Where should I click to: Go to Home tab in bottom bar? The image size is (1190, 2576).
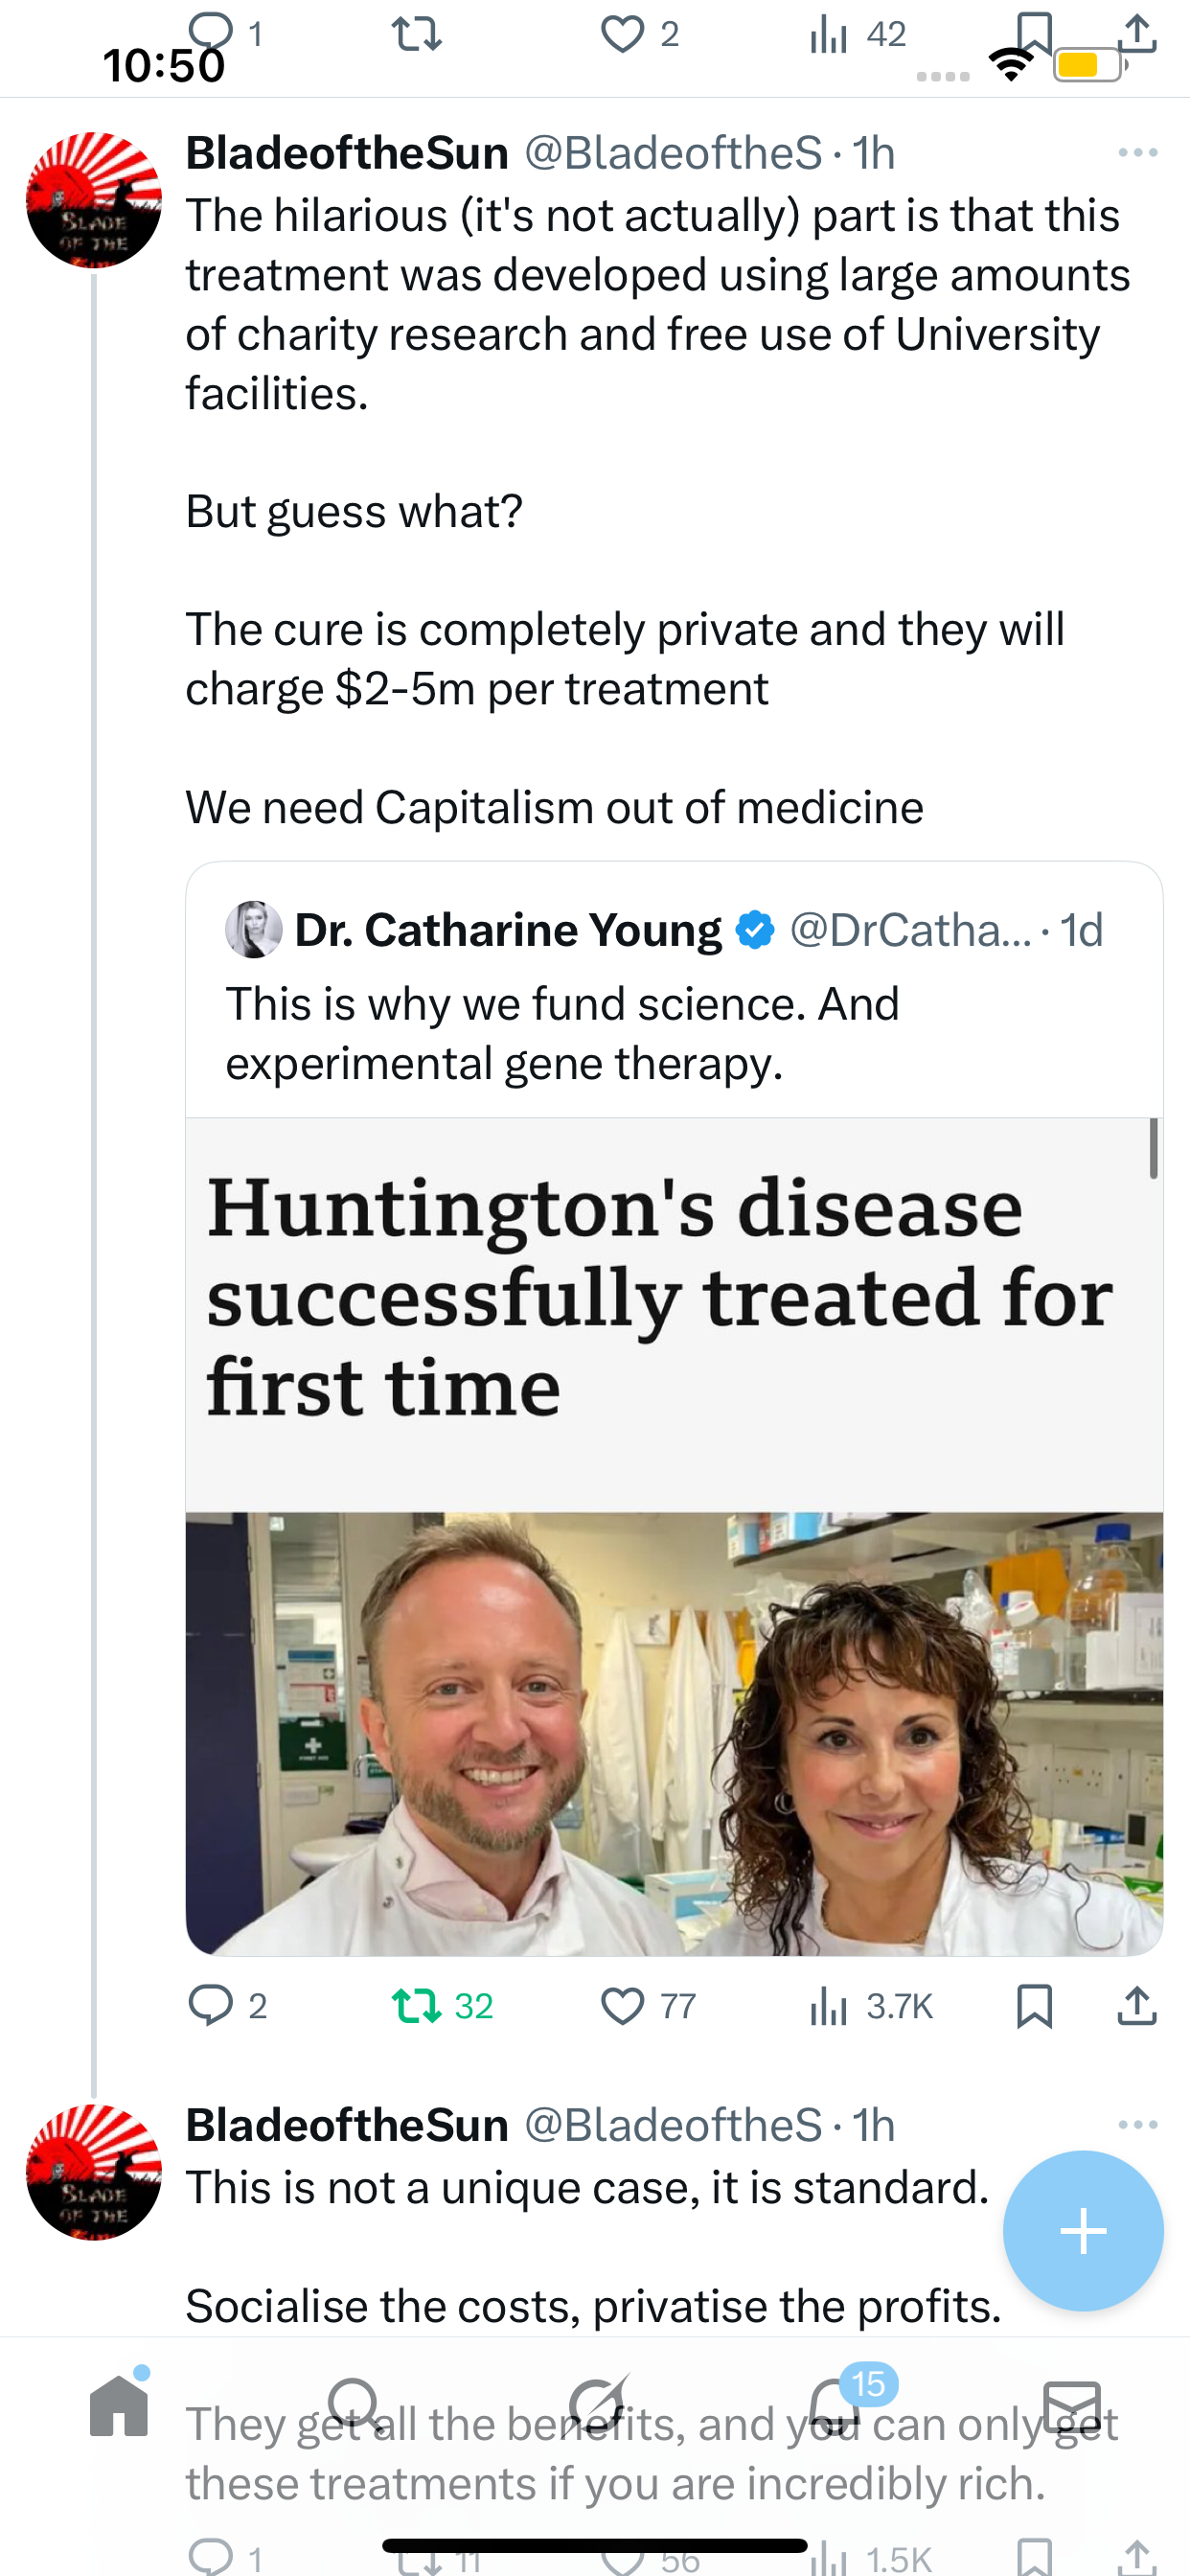click(119, 2406)
